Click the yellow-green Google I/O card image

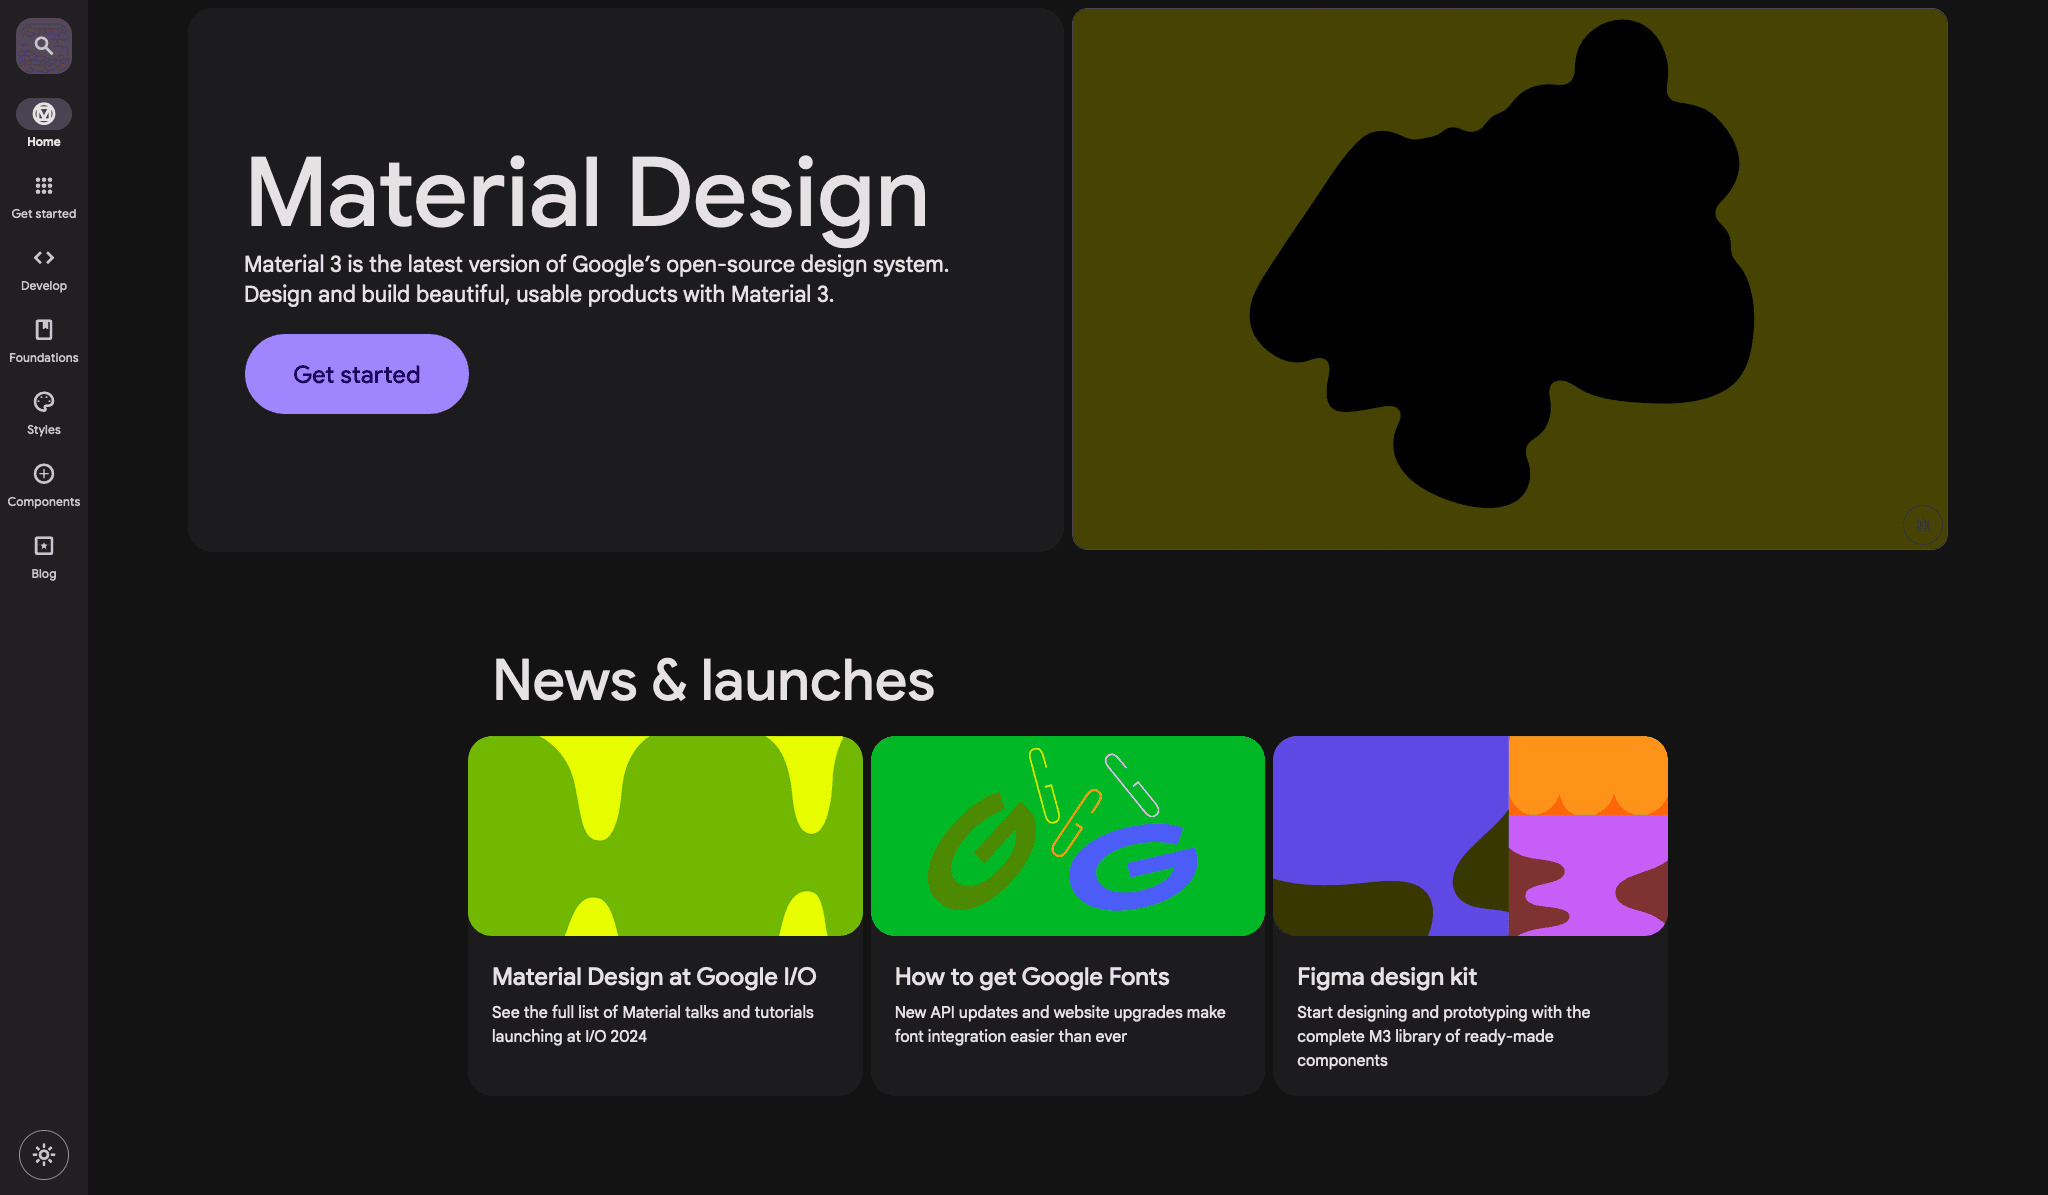pos(665,836)
